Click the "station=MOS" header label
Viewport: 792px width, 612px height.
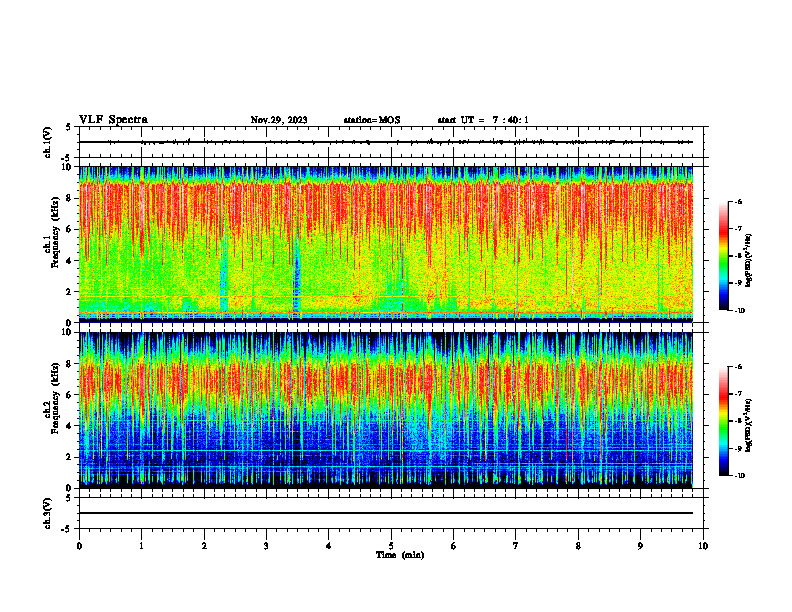372,120
